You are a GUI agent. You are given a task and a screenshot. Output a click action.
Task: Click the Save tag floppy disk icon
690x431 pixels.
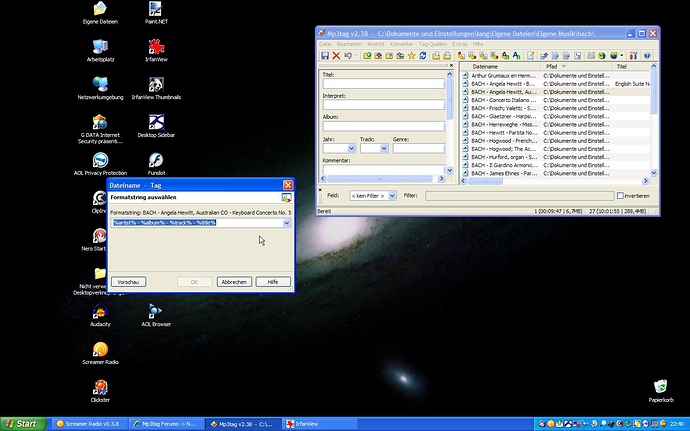click(325, 55)
